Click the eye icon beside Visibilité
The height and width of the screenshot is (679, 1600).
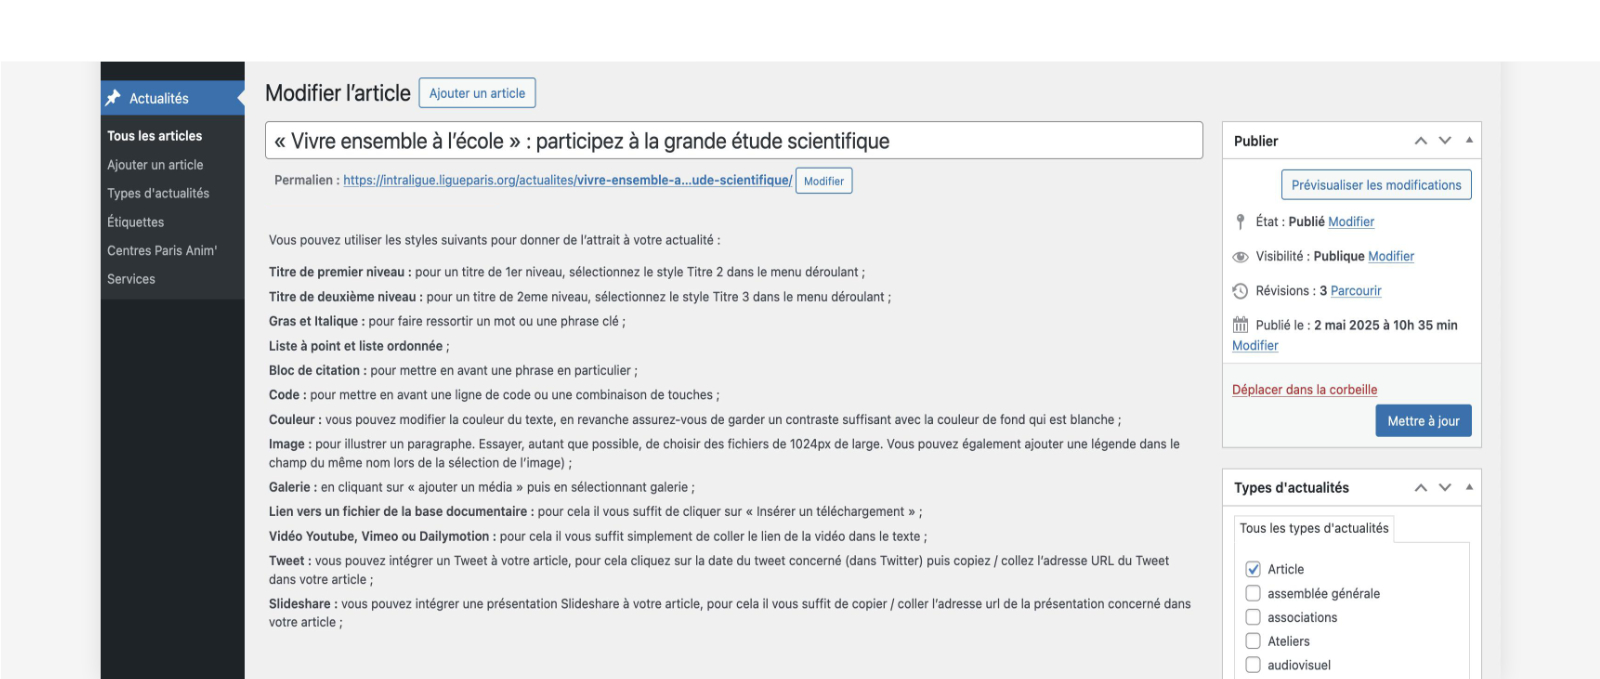pyautogui.click(x=1241, y=256)
